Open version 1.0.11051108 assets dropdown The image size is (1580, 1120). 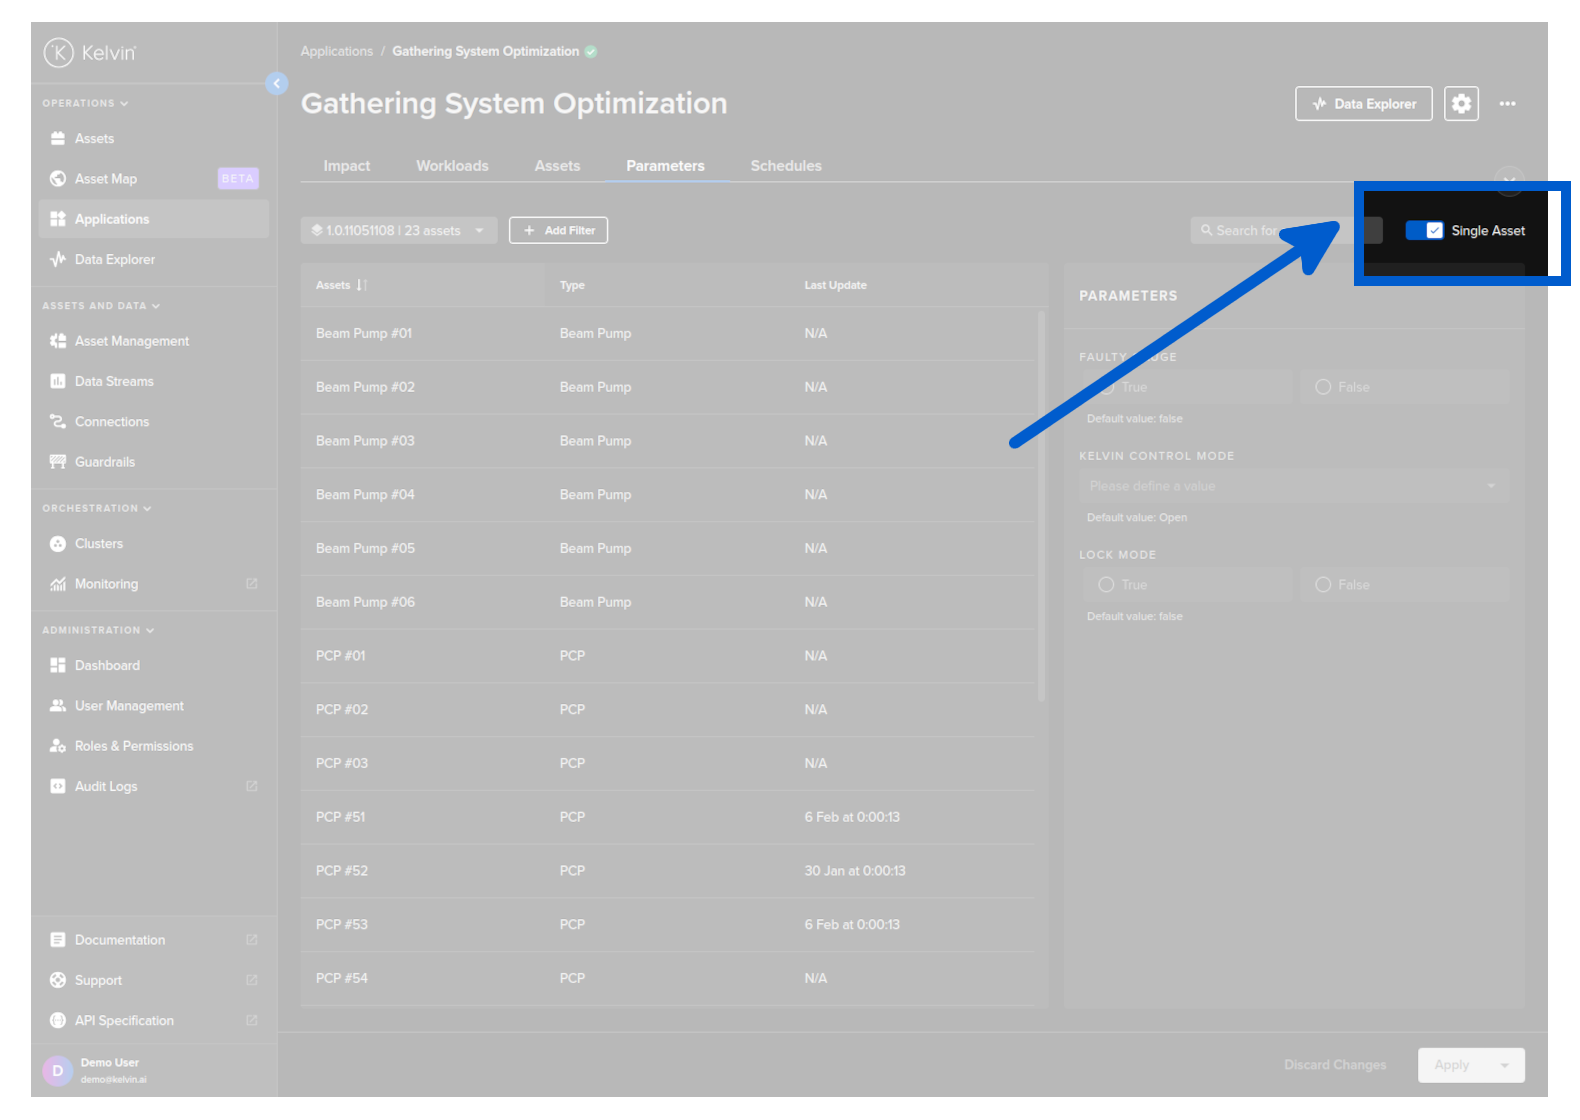[x=398, y=231]
